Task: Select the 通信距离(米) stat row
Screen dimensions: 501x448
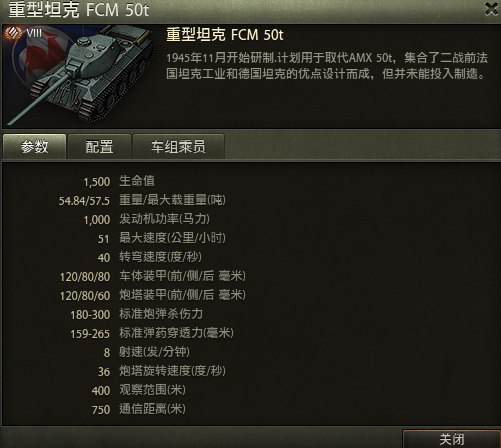Action: (139, 409)
